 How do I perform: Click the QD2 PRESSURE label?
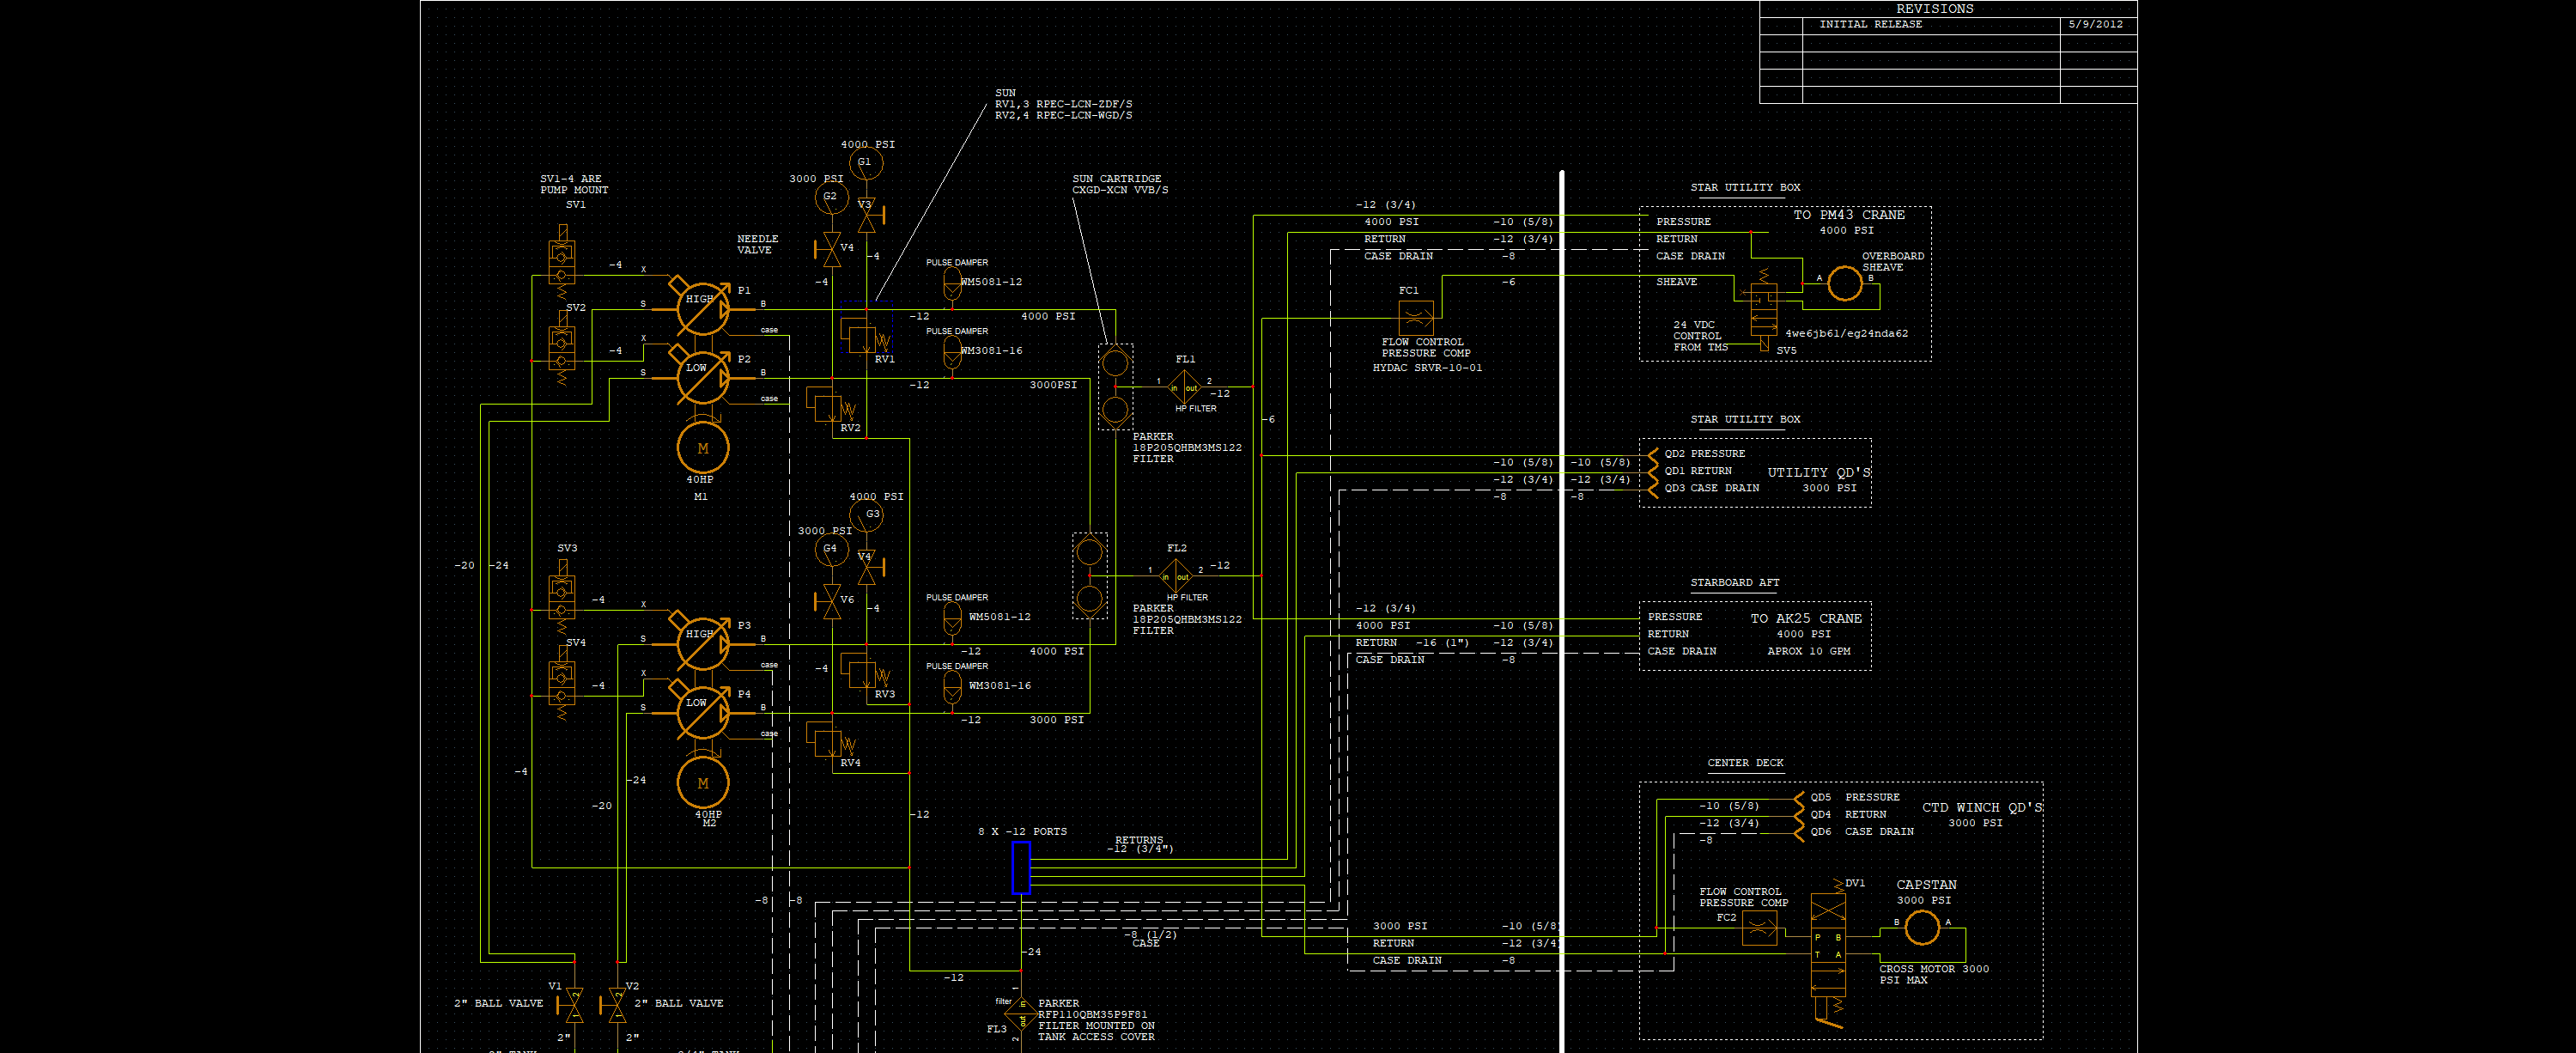coord(1704,453)
